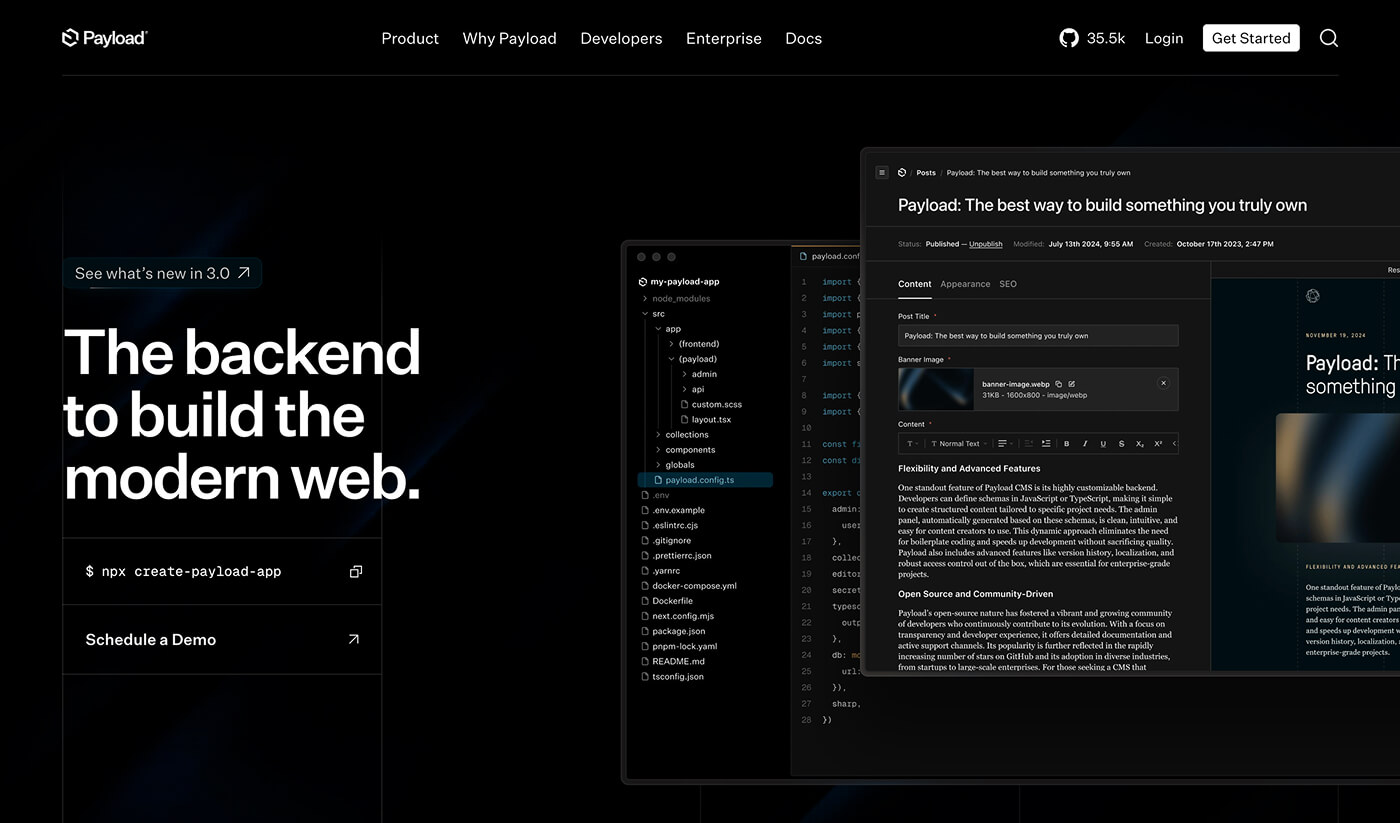Open the text alignment dropdown in the toolbar
Viewport: 1400px width, 823px height.
(x=1003, y=443)
